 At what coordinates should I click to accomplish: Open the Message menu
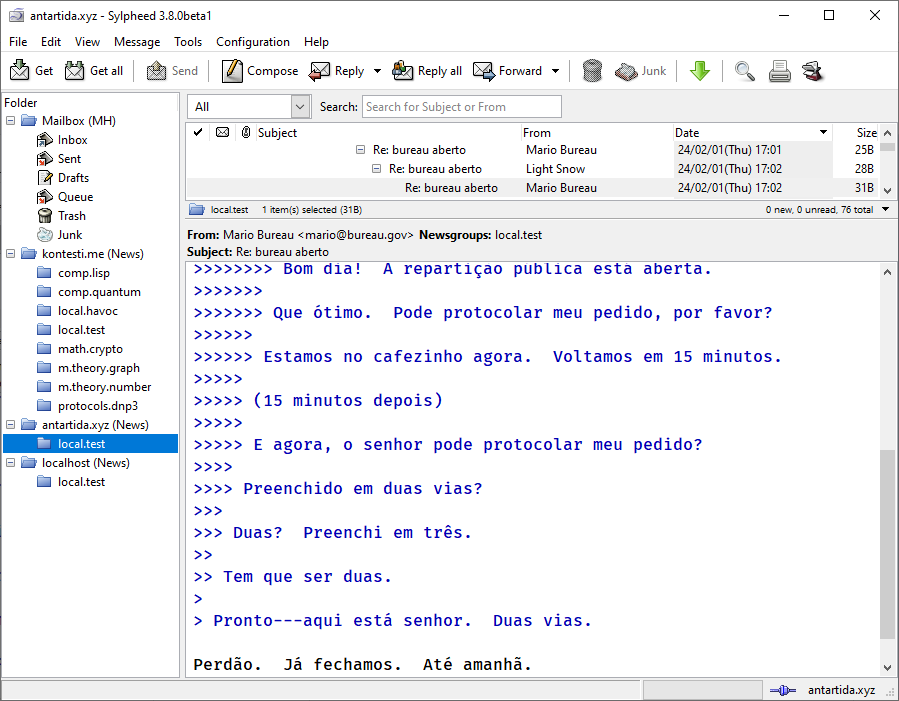pos(137,42)
